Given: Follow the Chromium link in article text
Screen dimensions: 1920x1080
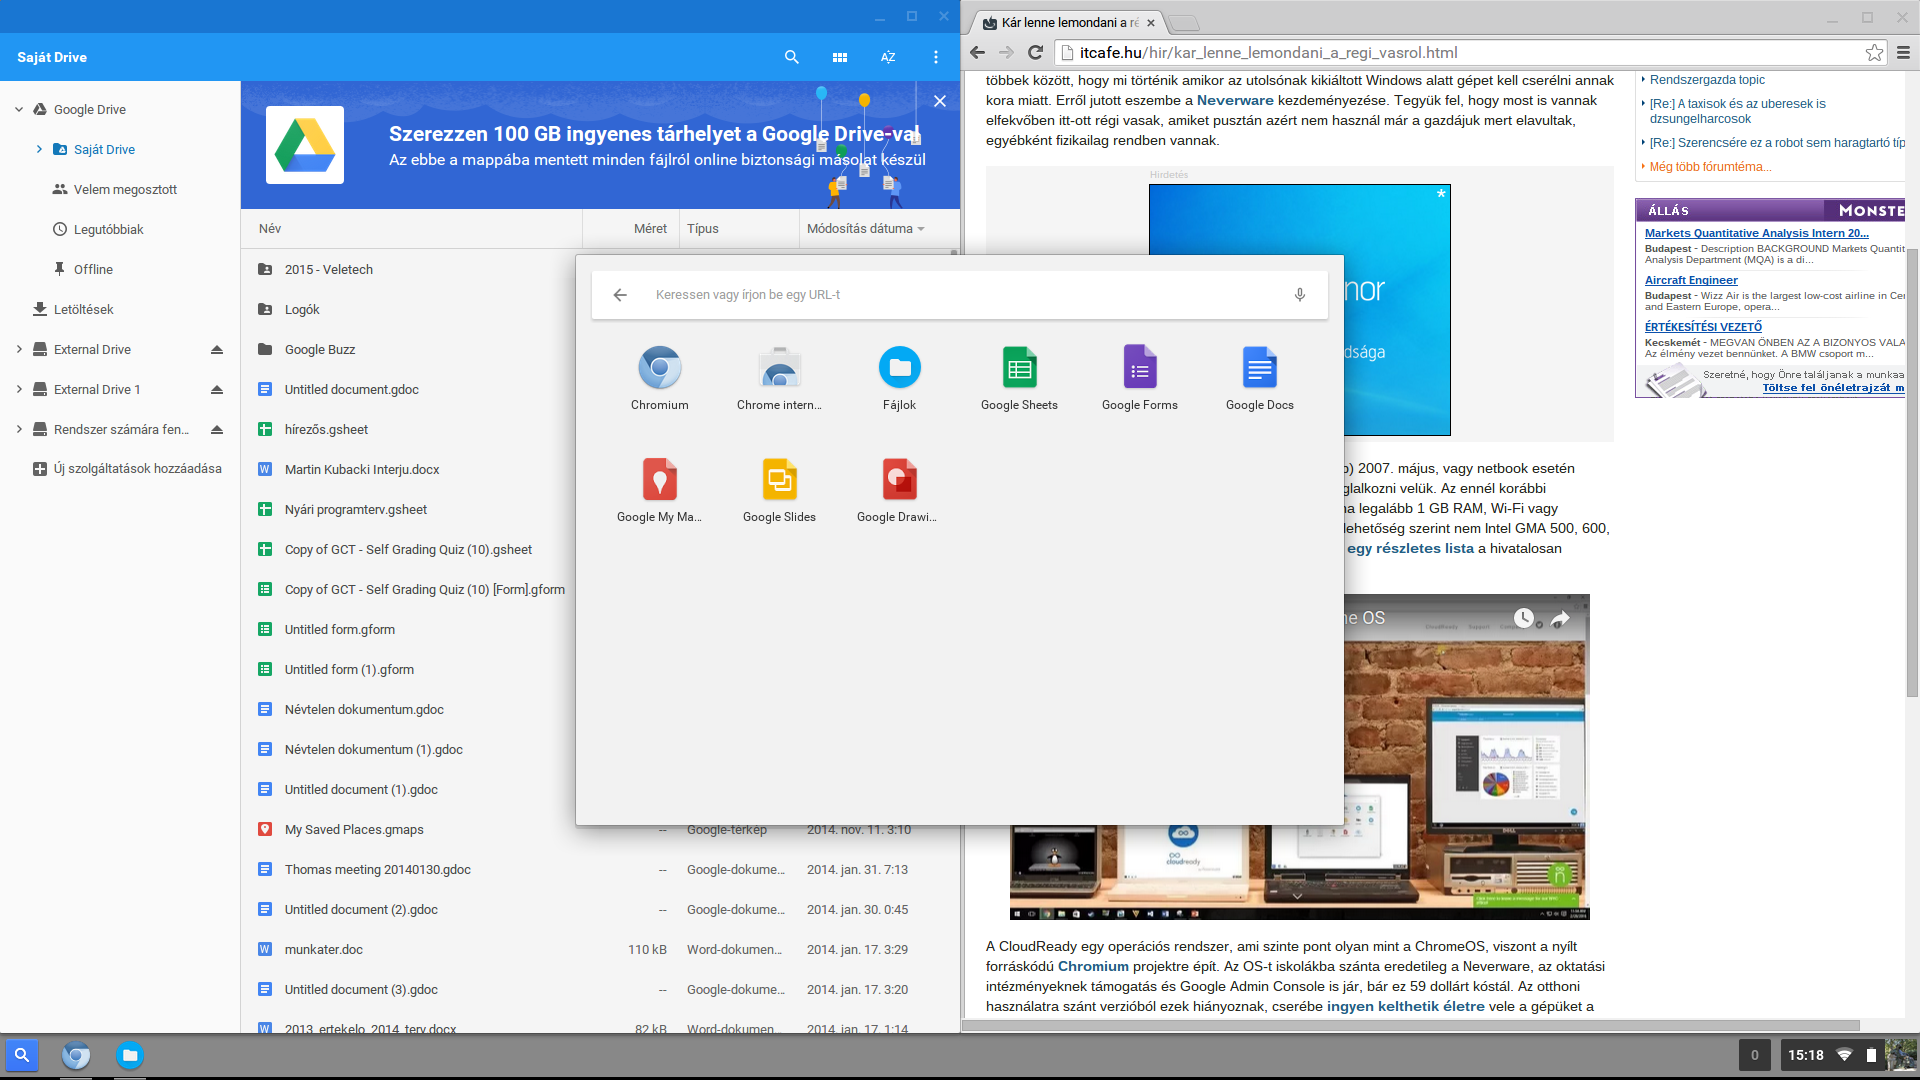Looking at the screenshot, I should coord(1093,966).
